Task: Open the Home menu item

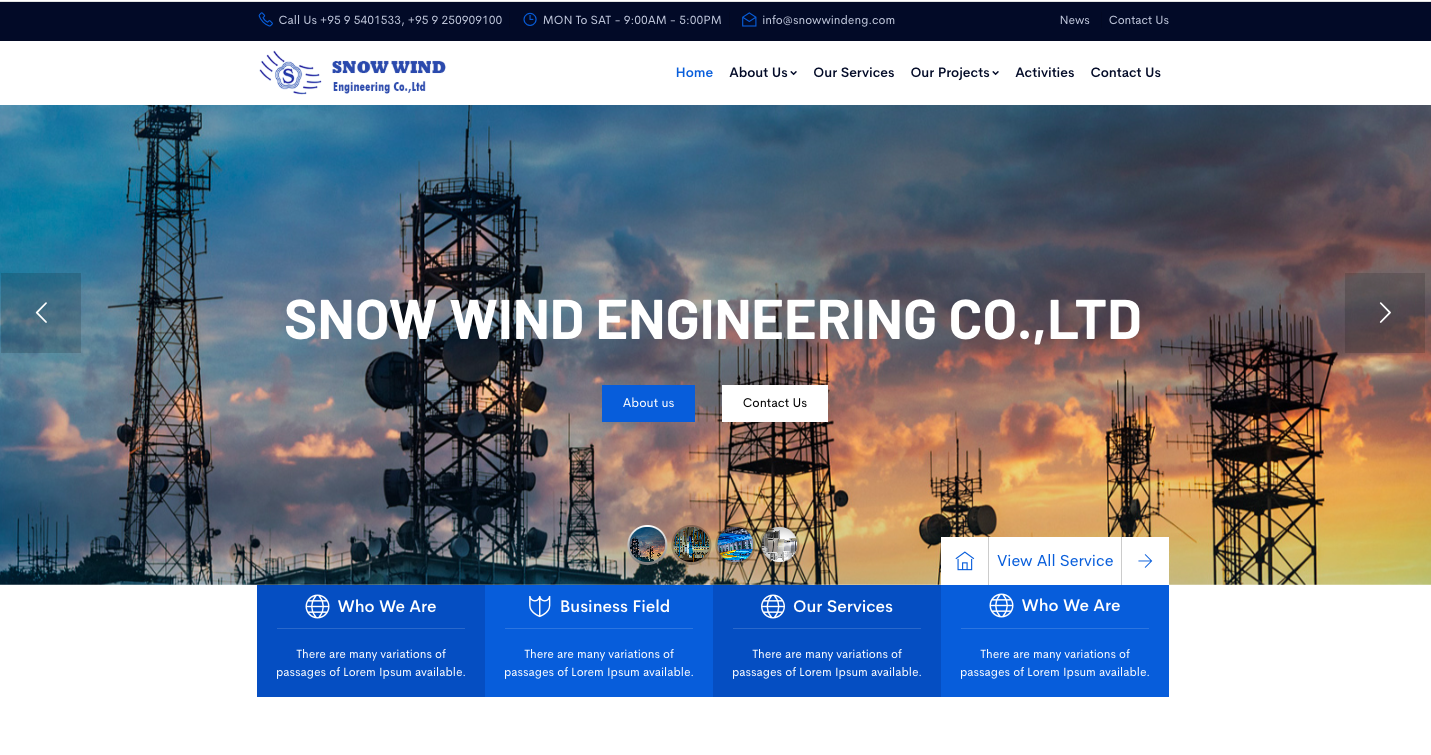Action: click(x=694, y=73)
